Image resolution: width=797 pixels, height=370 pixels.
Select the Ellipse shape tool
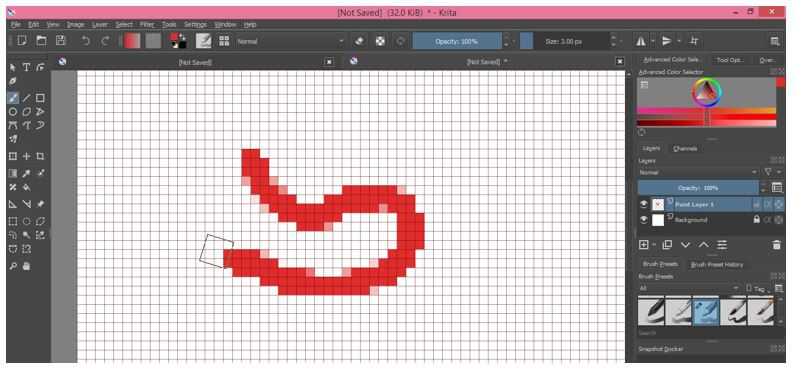[13, 112]
